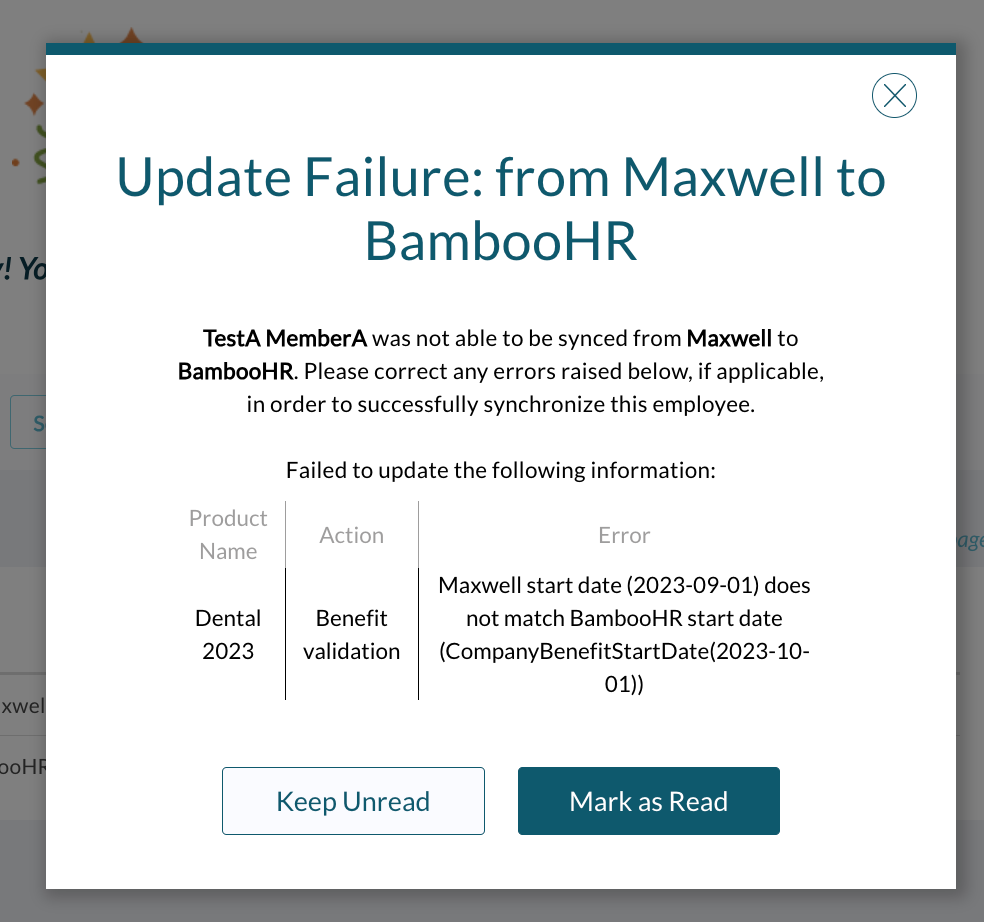Click the bold TestA MemberA employee name
This screenshot has width=984, height=922.
coord(284,338)
